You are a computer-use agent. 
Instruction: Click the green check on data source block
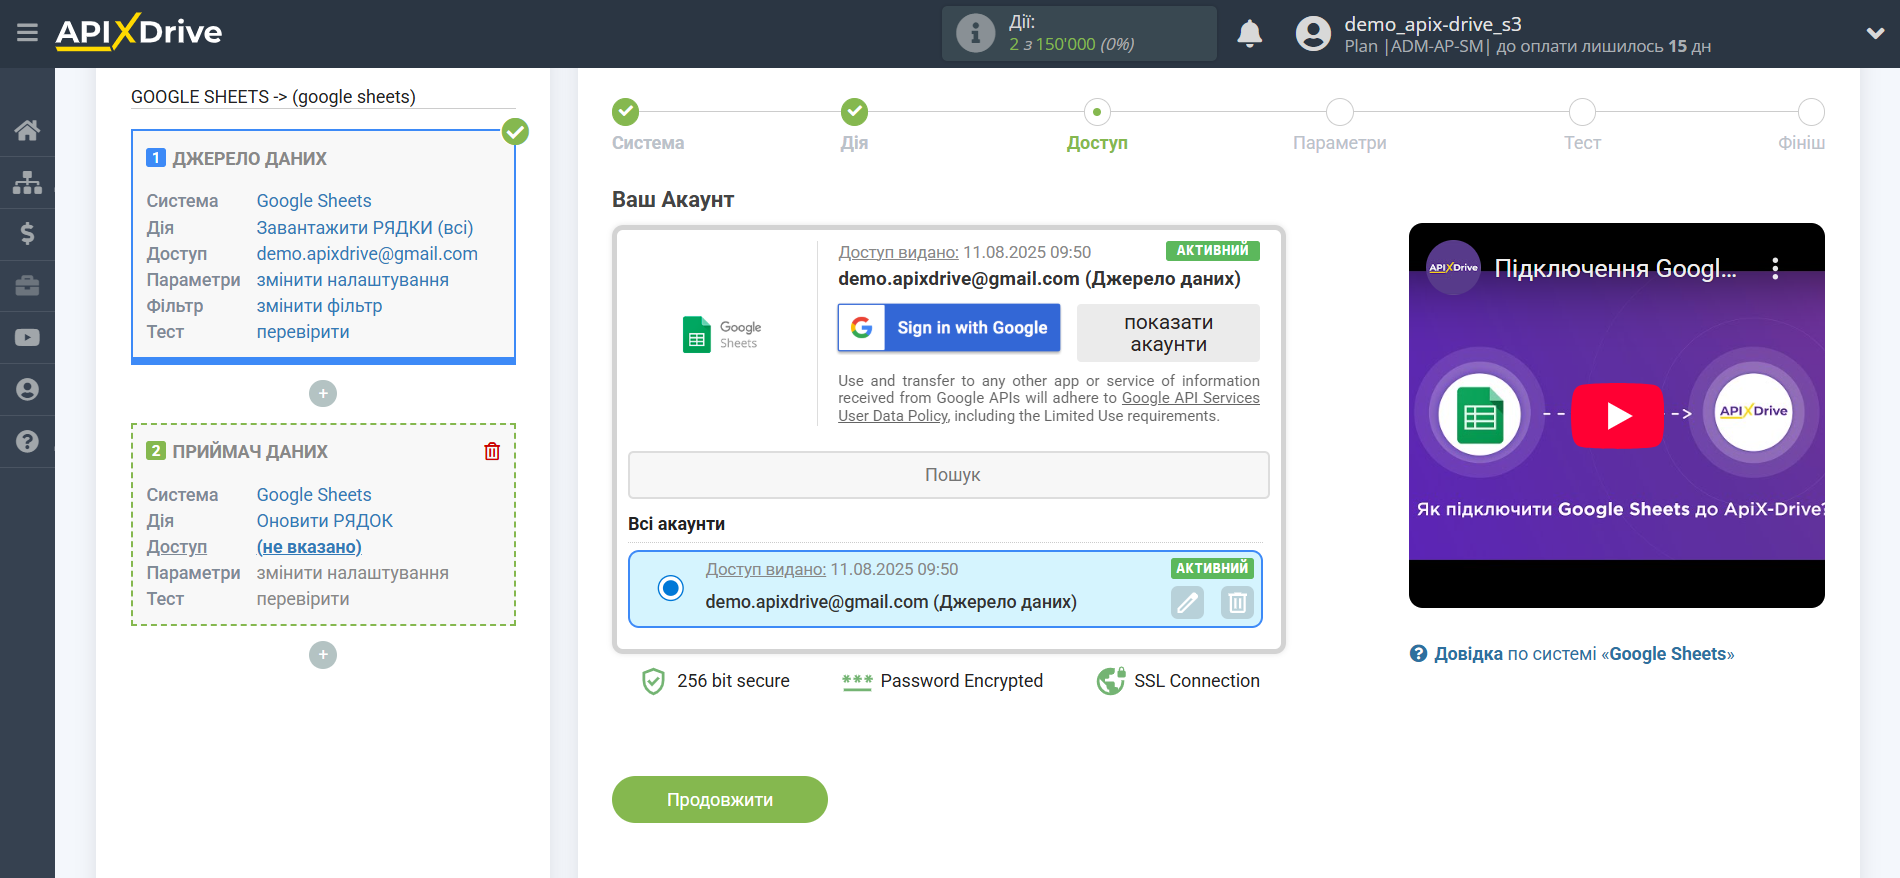coord(515,131)
